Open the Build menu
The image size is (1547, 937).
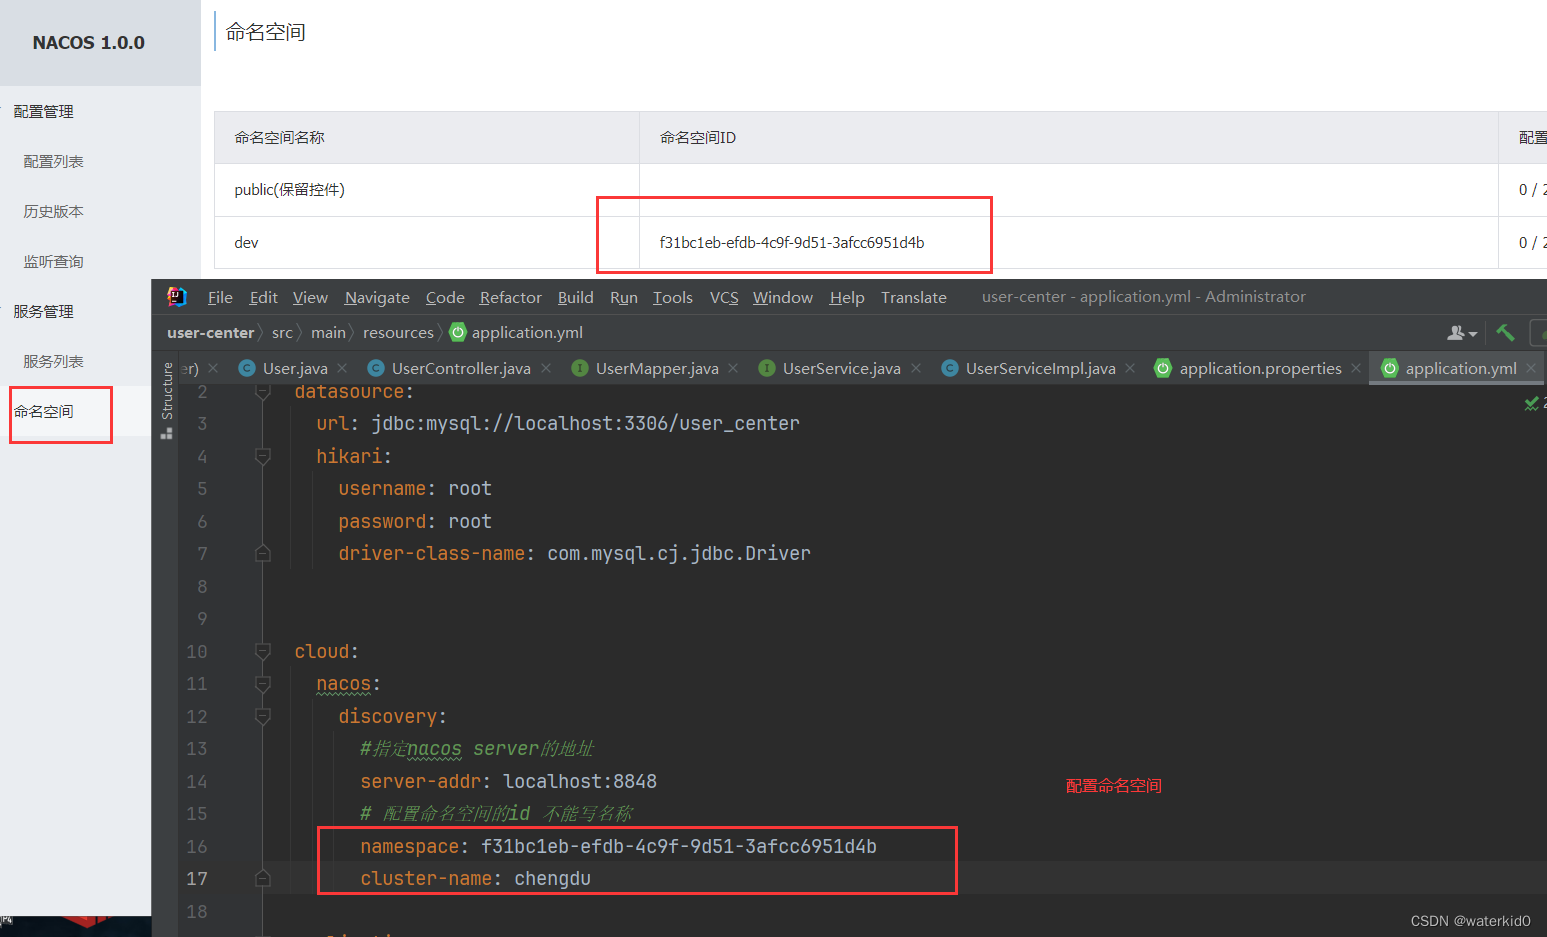pyautogui.click(x=575, y=297)
